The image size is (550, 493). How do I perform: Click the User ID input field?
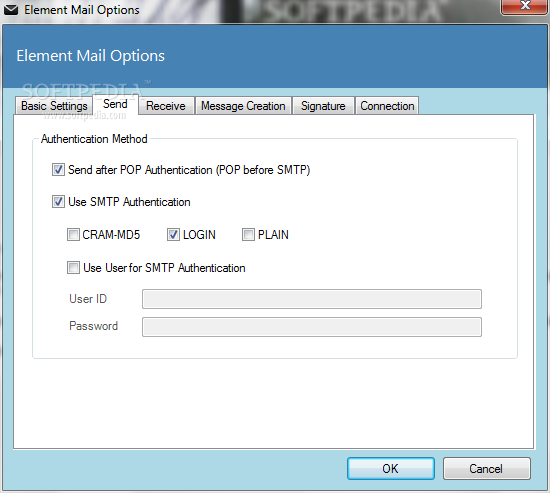(312, 299)
